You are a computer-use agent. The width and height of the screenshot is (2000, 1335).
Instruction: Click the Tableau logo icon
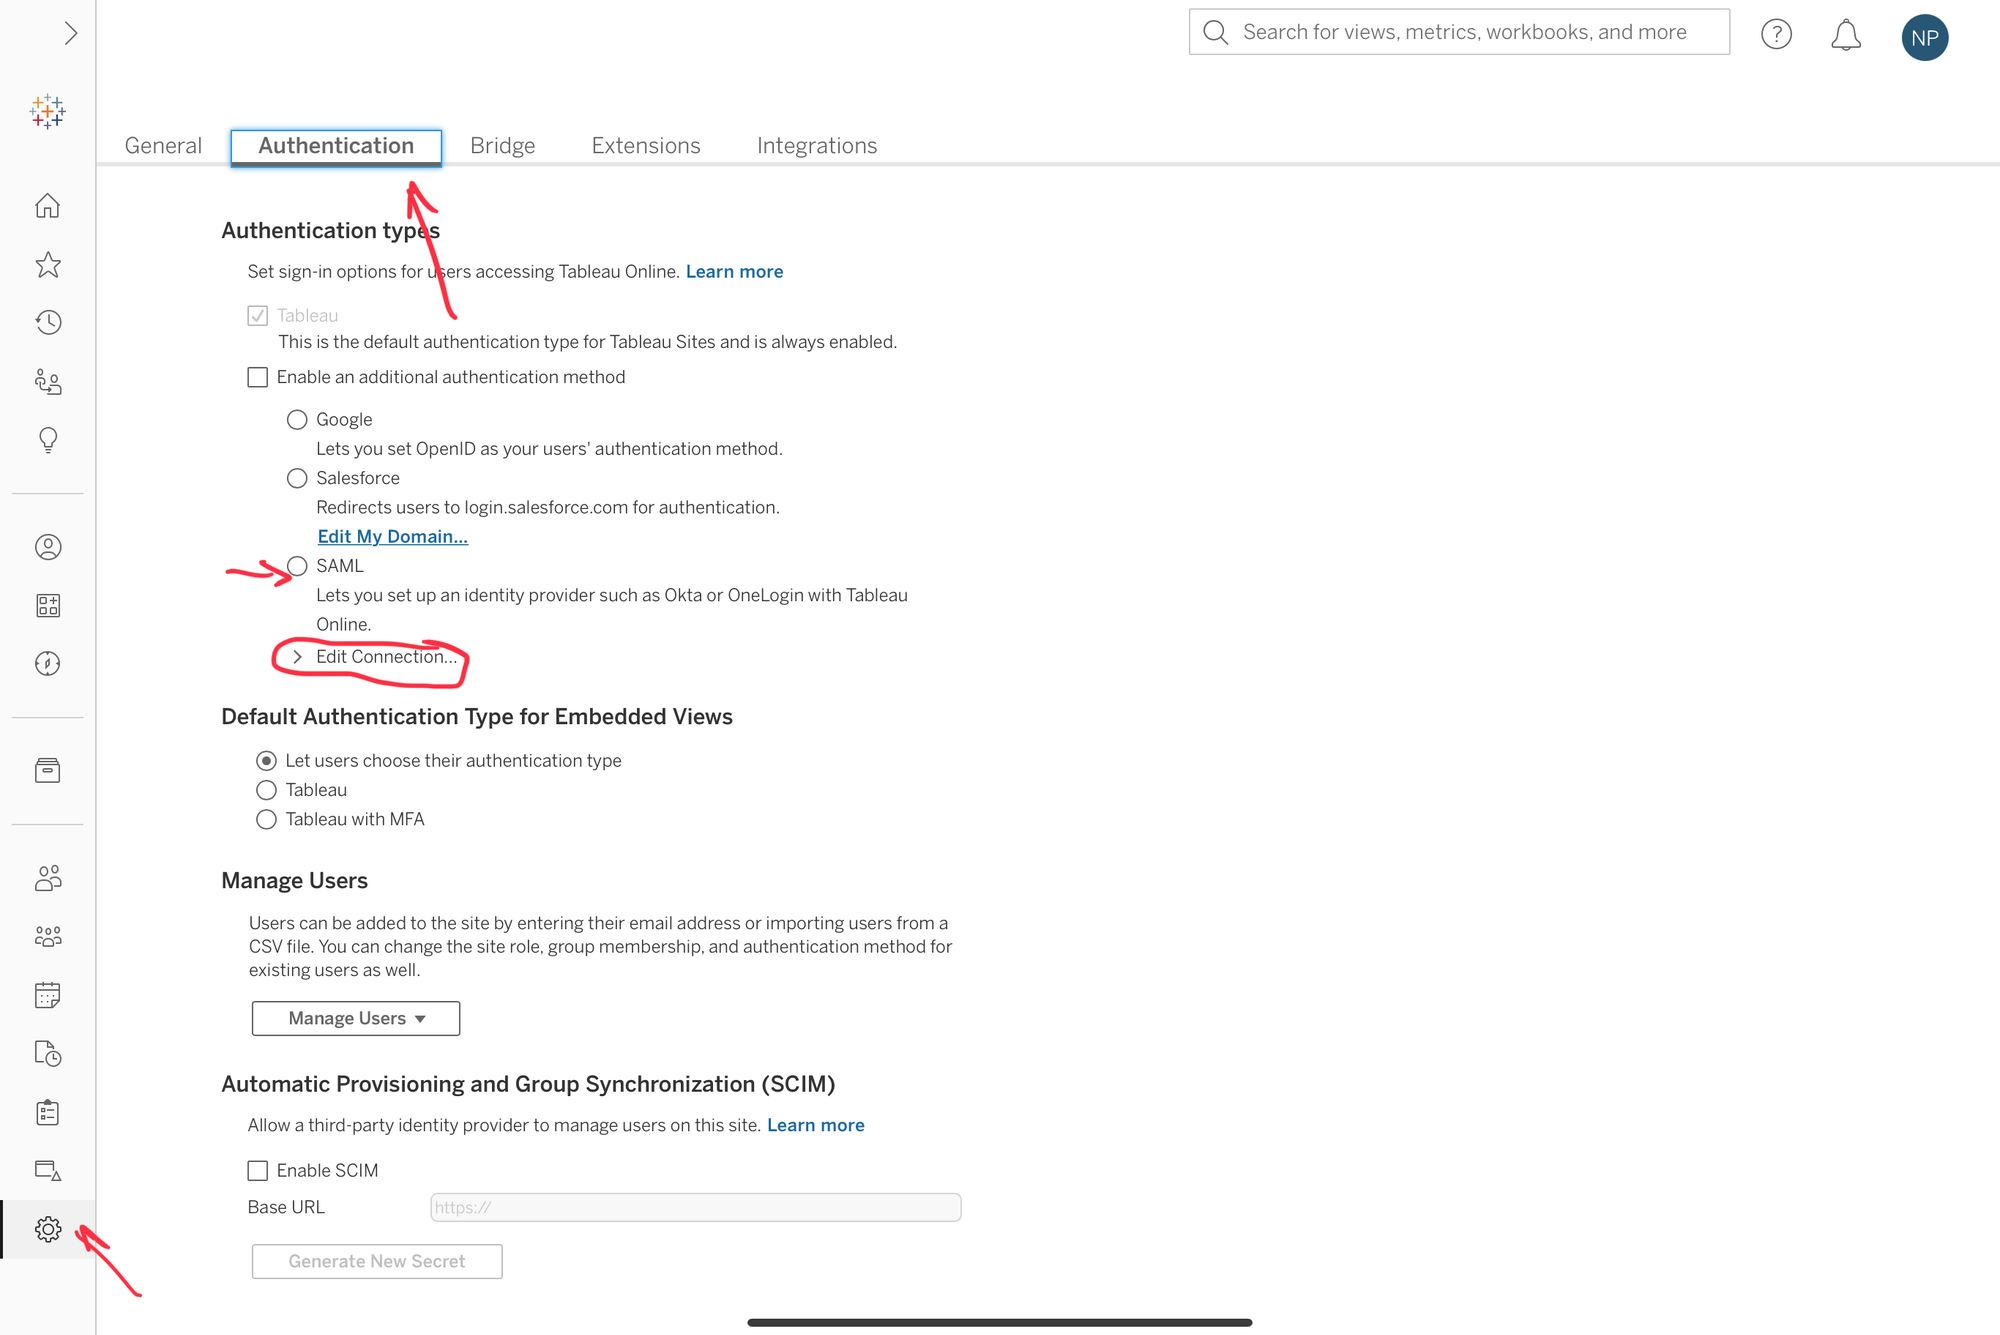pos(48,111)
